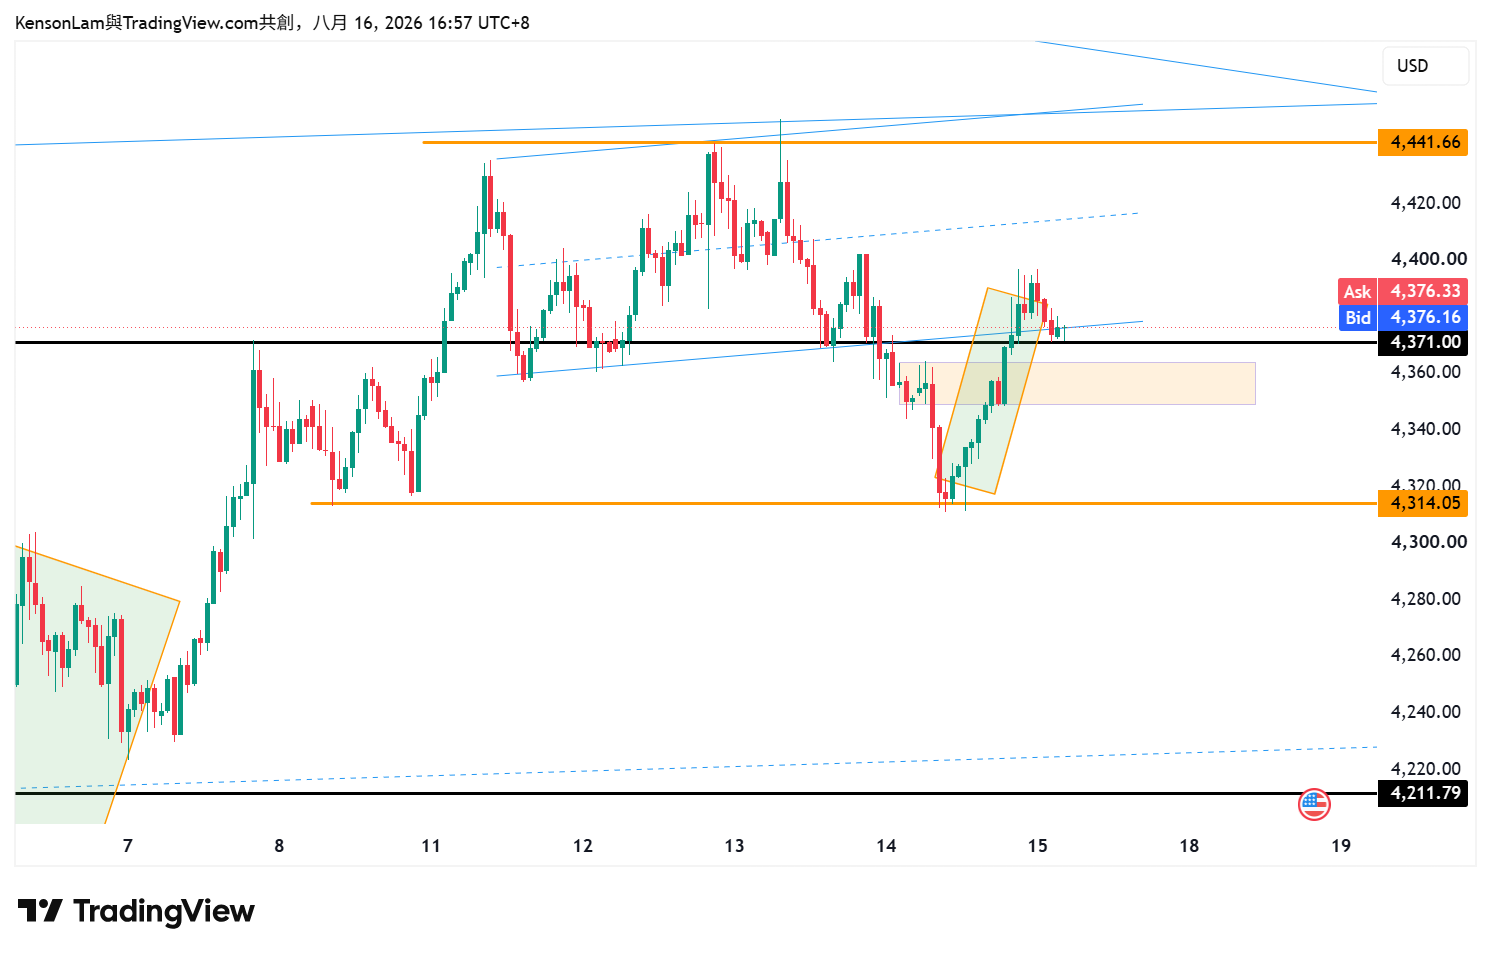
Task: Click the 4,300.00 price axis label
Action: [x=1429, y=542]
